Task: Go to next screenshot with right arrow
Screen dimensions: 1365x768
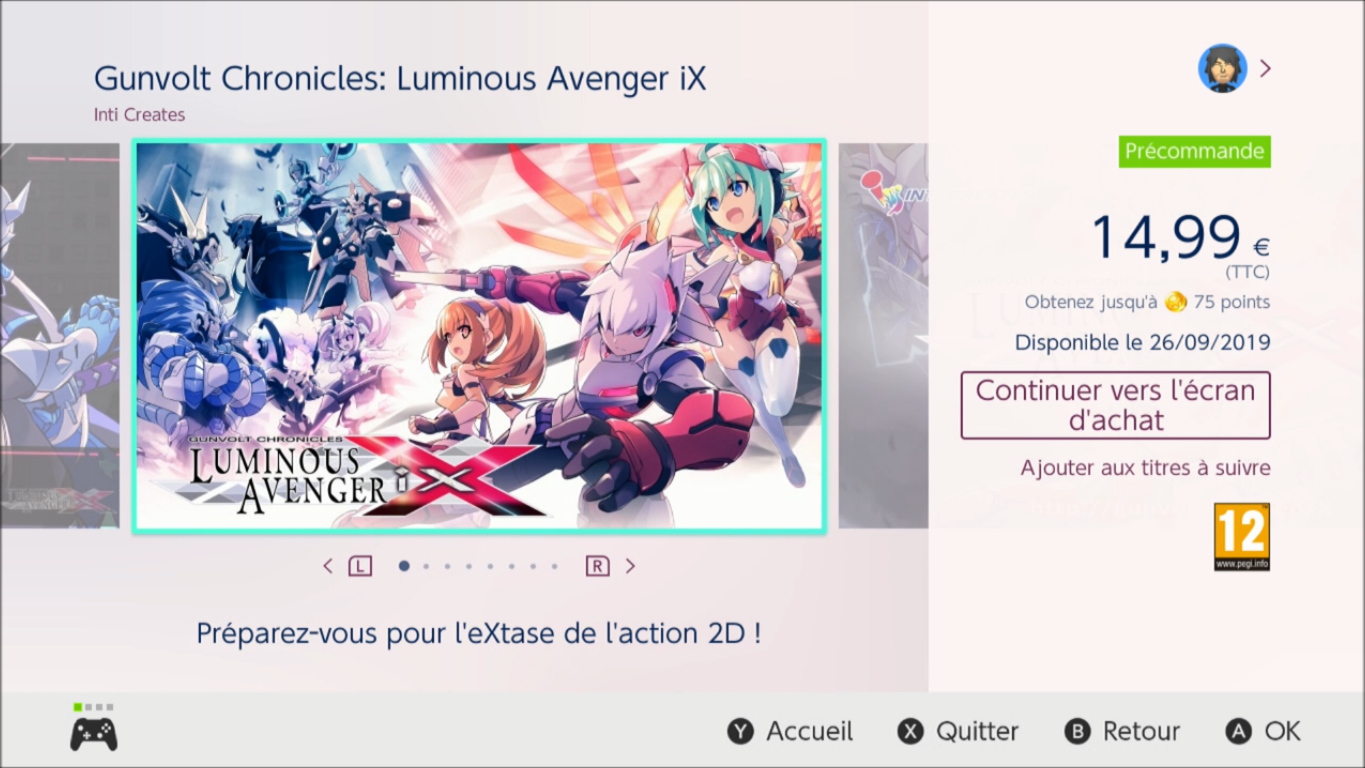Action: click(x=630, y=566)
